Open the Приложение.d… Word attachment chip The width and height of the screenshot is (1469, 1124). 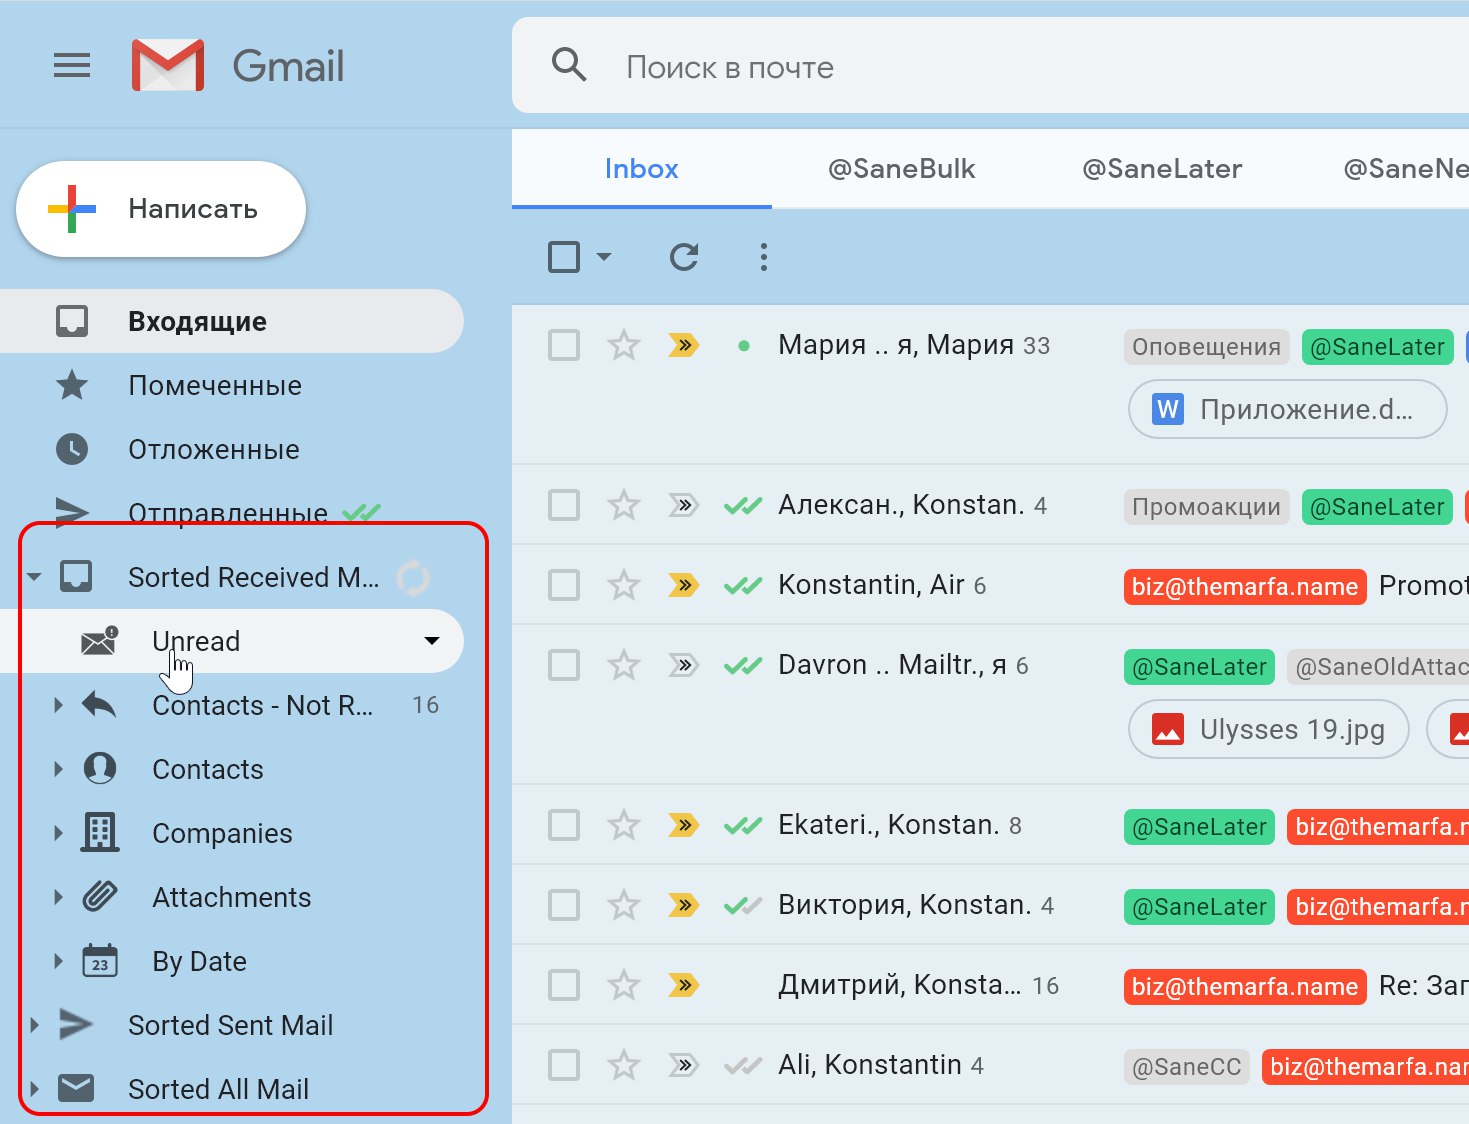[1288, 409]
